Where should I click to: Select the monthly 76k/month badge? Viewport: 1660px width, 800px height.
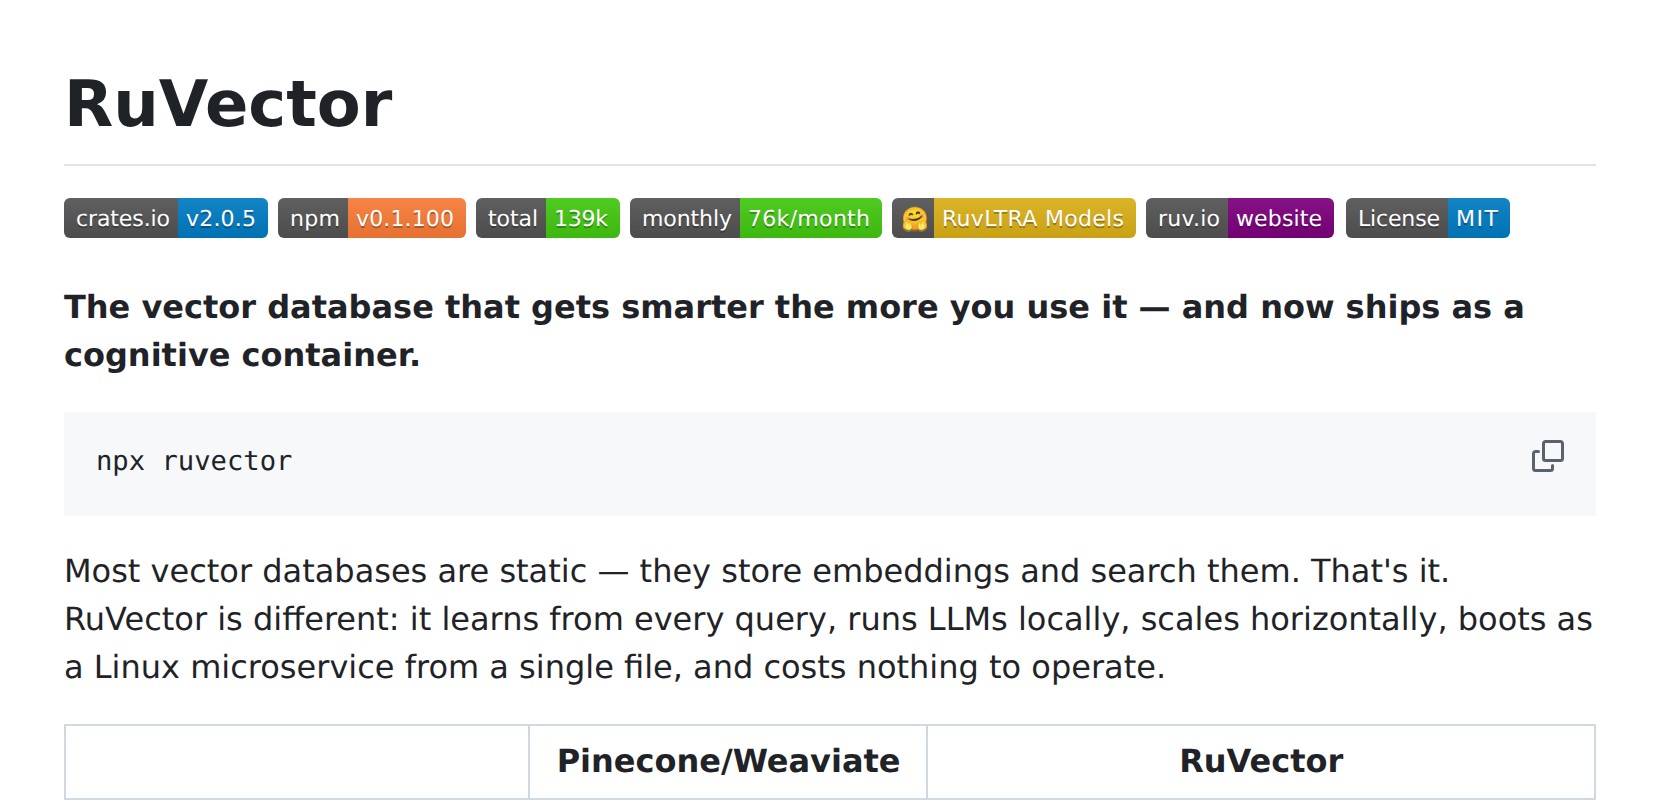pos(755,218)
